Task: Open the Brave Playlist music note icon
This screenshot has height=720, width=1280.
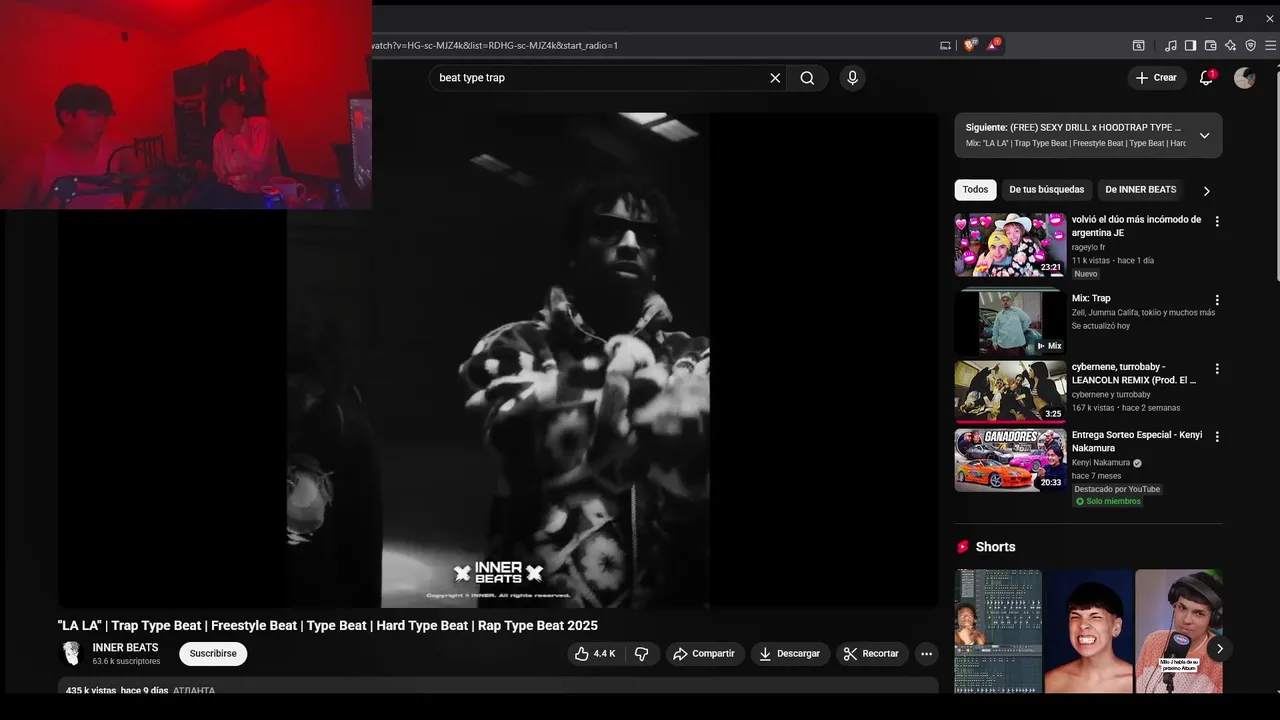Action: (x=1171, y=45)
